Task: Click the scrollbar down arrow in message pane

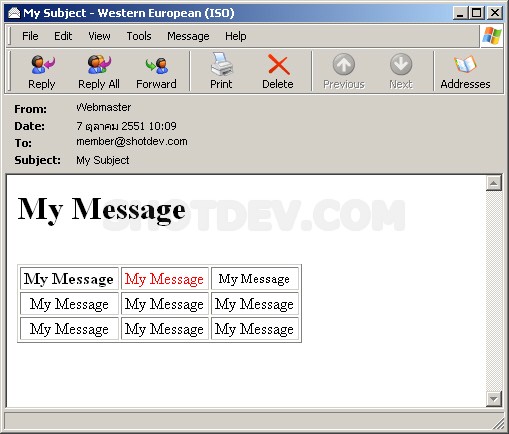Action: pyautogui.click(x=494, y=399)
